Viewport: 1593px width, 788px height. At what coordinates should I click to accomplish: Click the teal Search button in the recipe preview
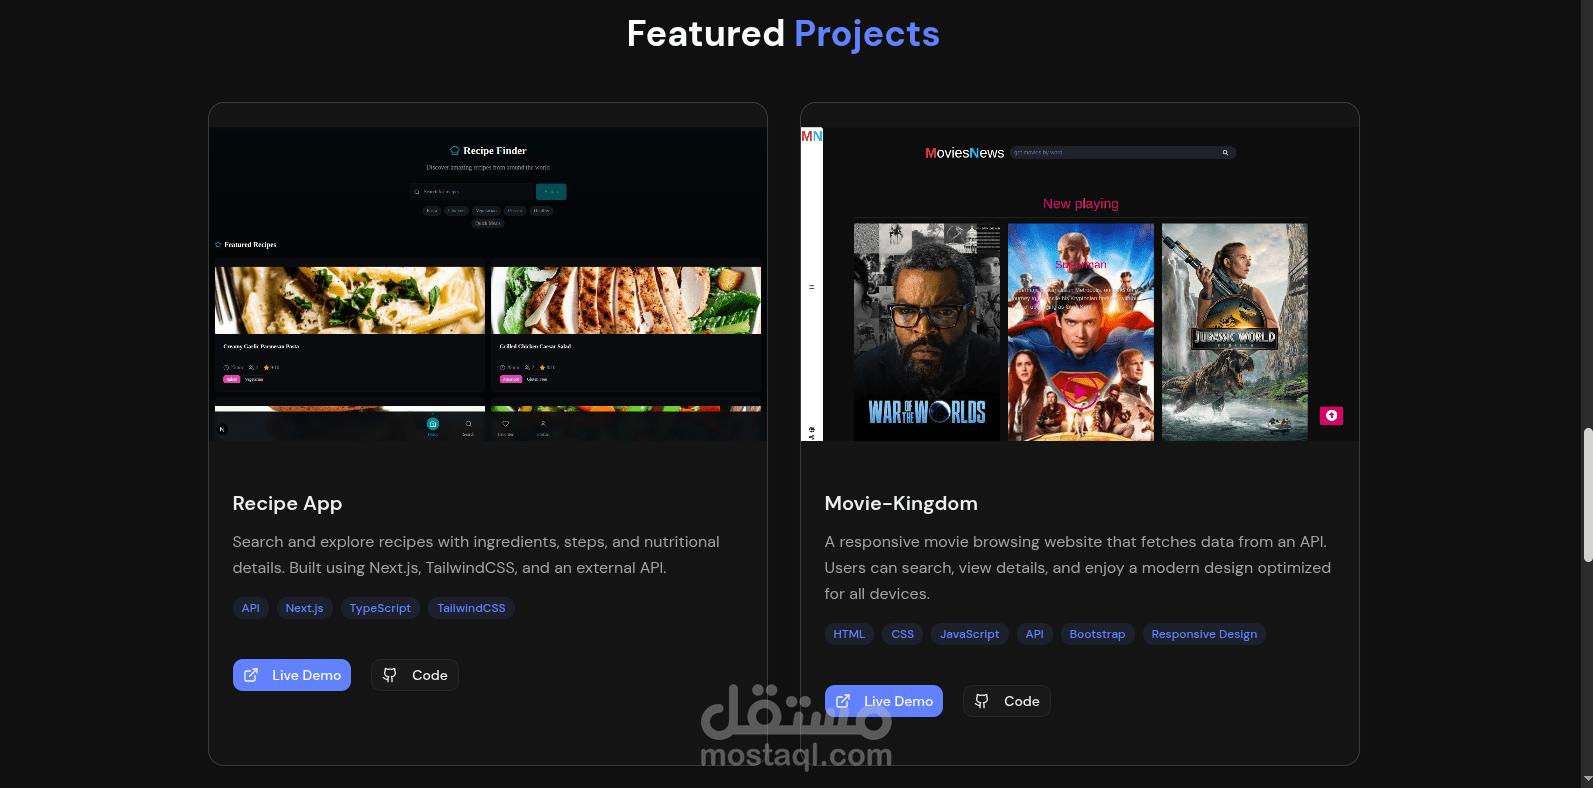coord(551,191)
